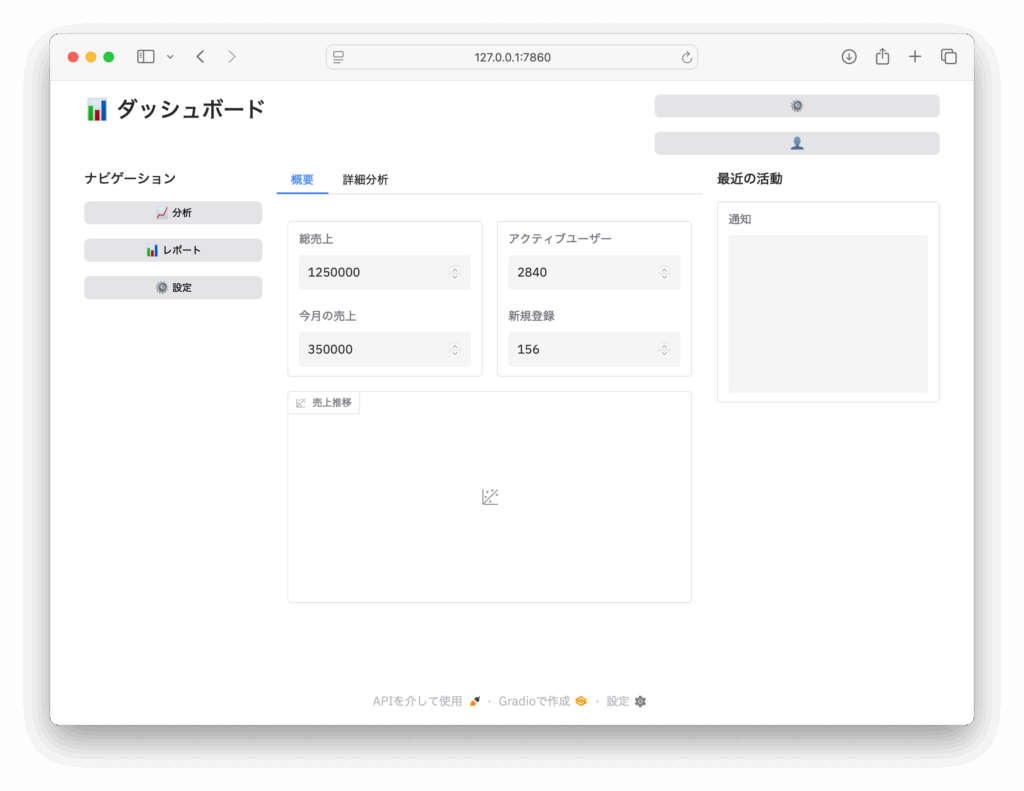Viewport: 1024px width, 791px height.
Task: Switch to the 詳細分析 tab
Action: tap(365, 180)
